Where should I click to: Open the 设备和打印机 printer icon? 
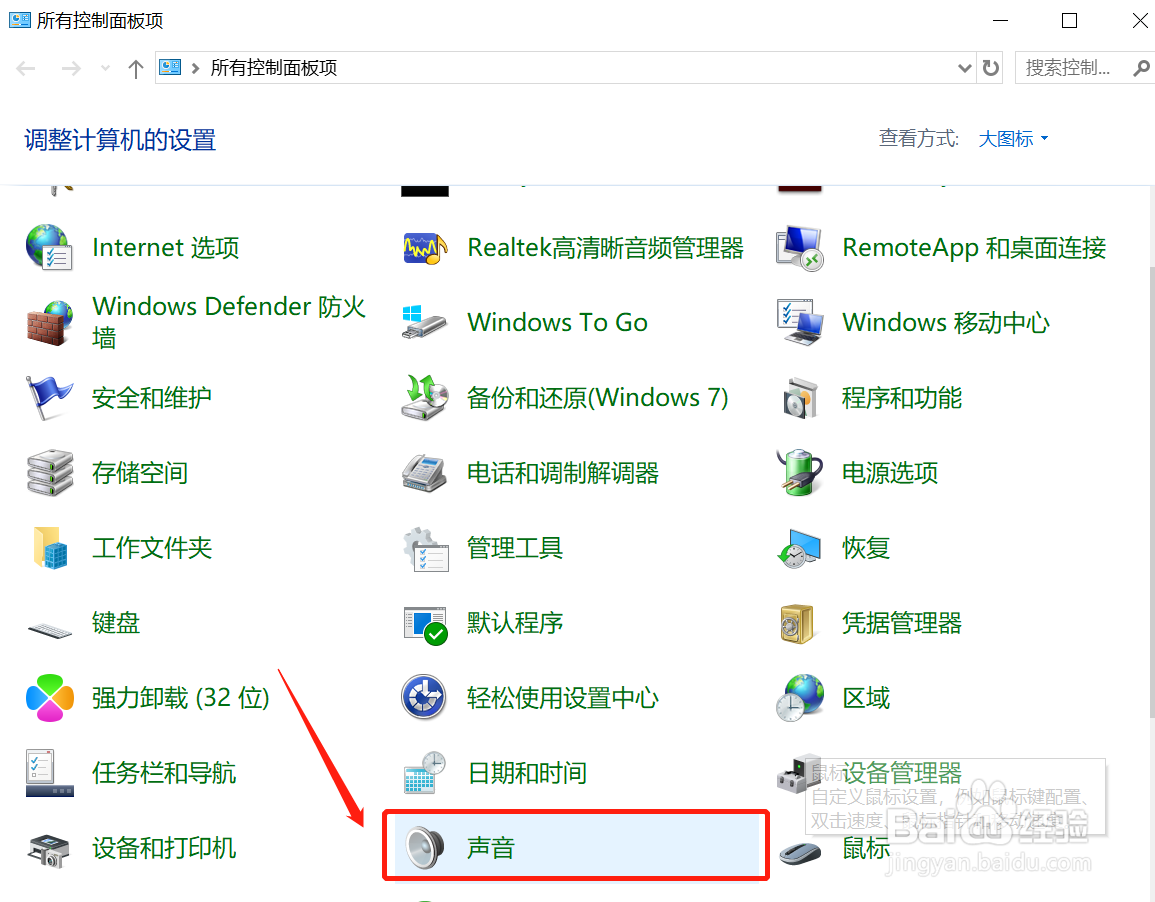[49, 850]
